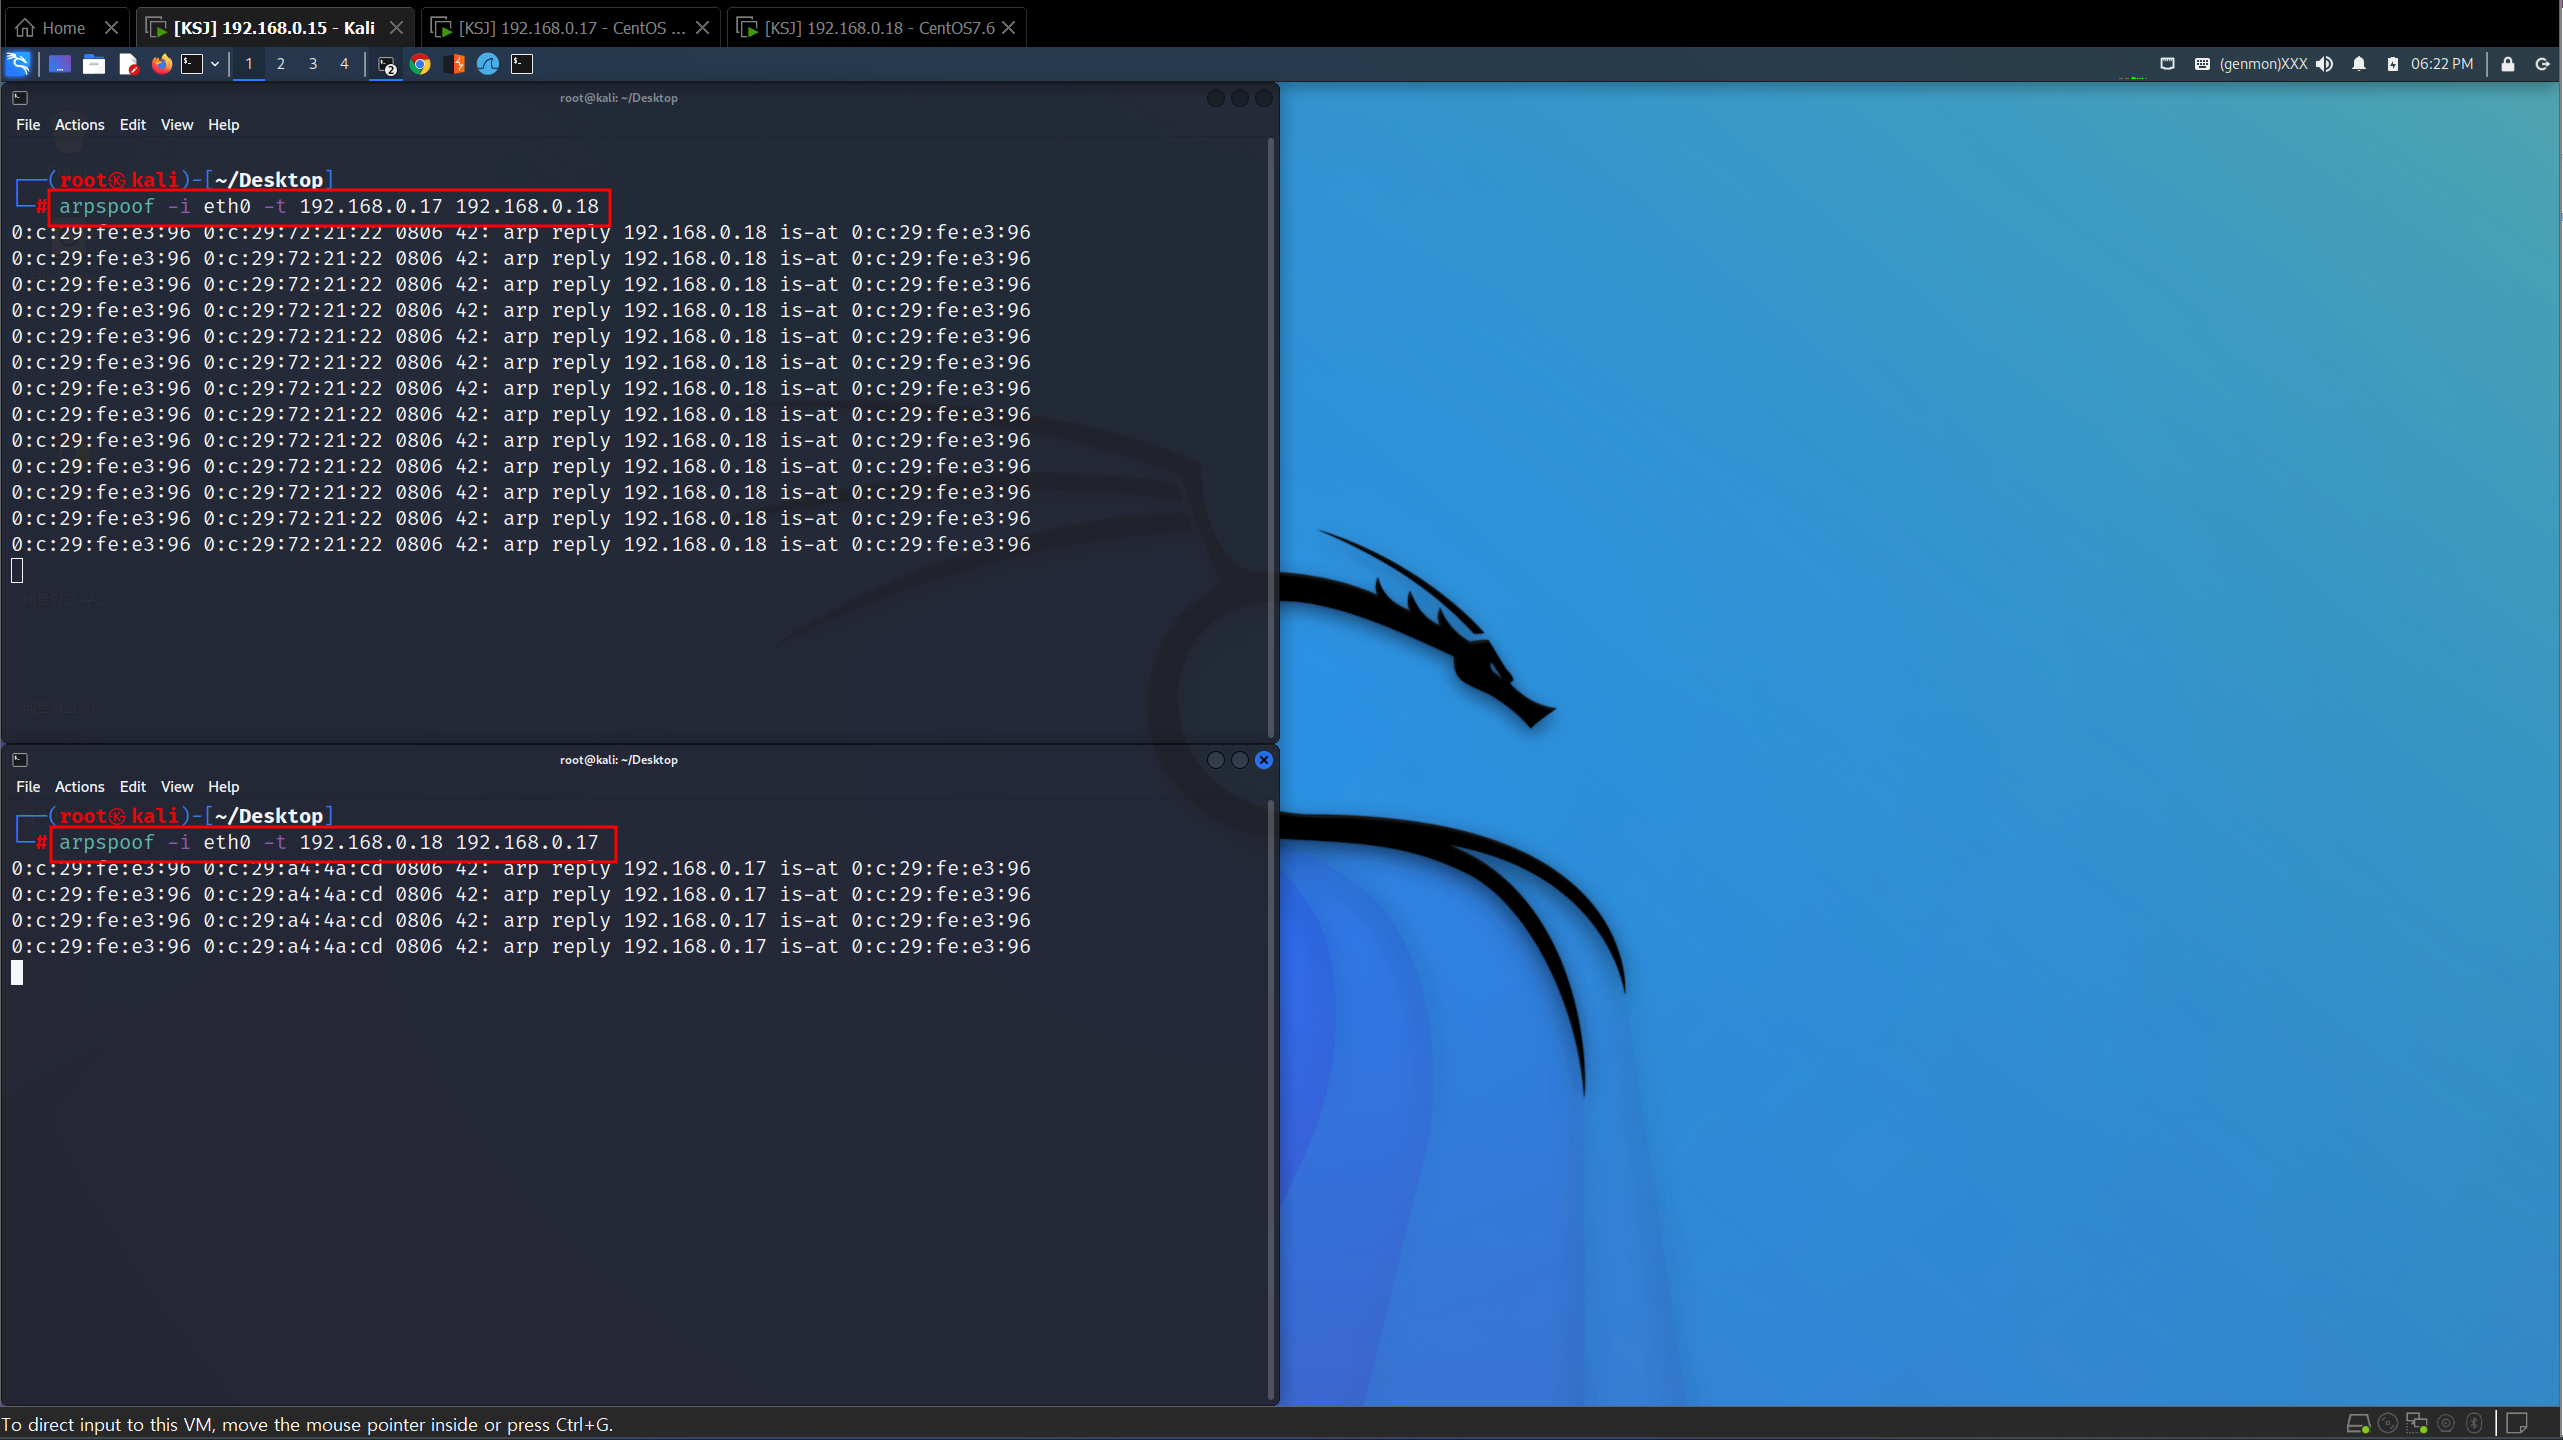Launch Google Chrome from the panel
The width and height of the screenshot is (2563, 1440).
pyautogui.click(x=421, y=64)
